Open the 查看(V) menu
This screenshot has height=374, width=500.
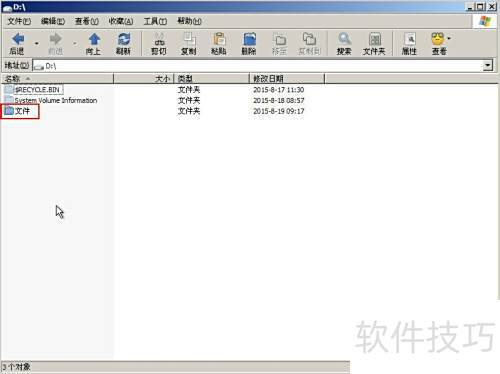click(87, 21)
